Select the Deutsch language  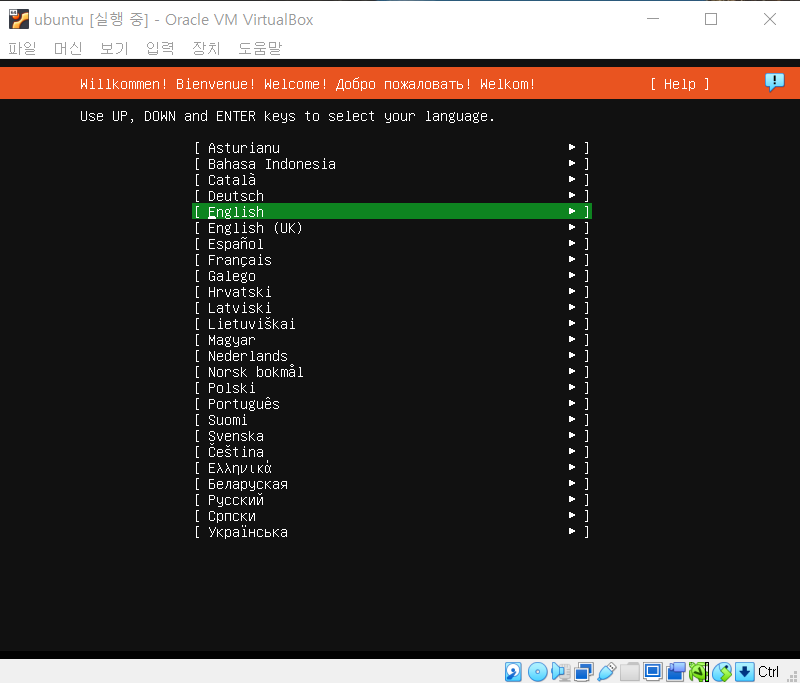392,196
